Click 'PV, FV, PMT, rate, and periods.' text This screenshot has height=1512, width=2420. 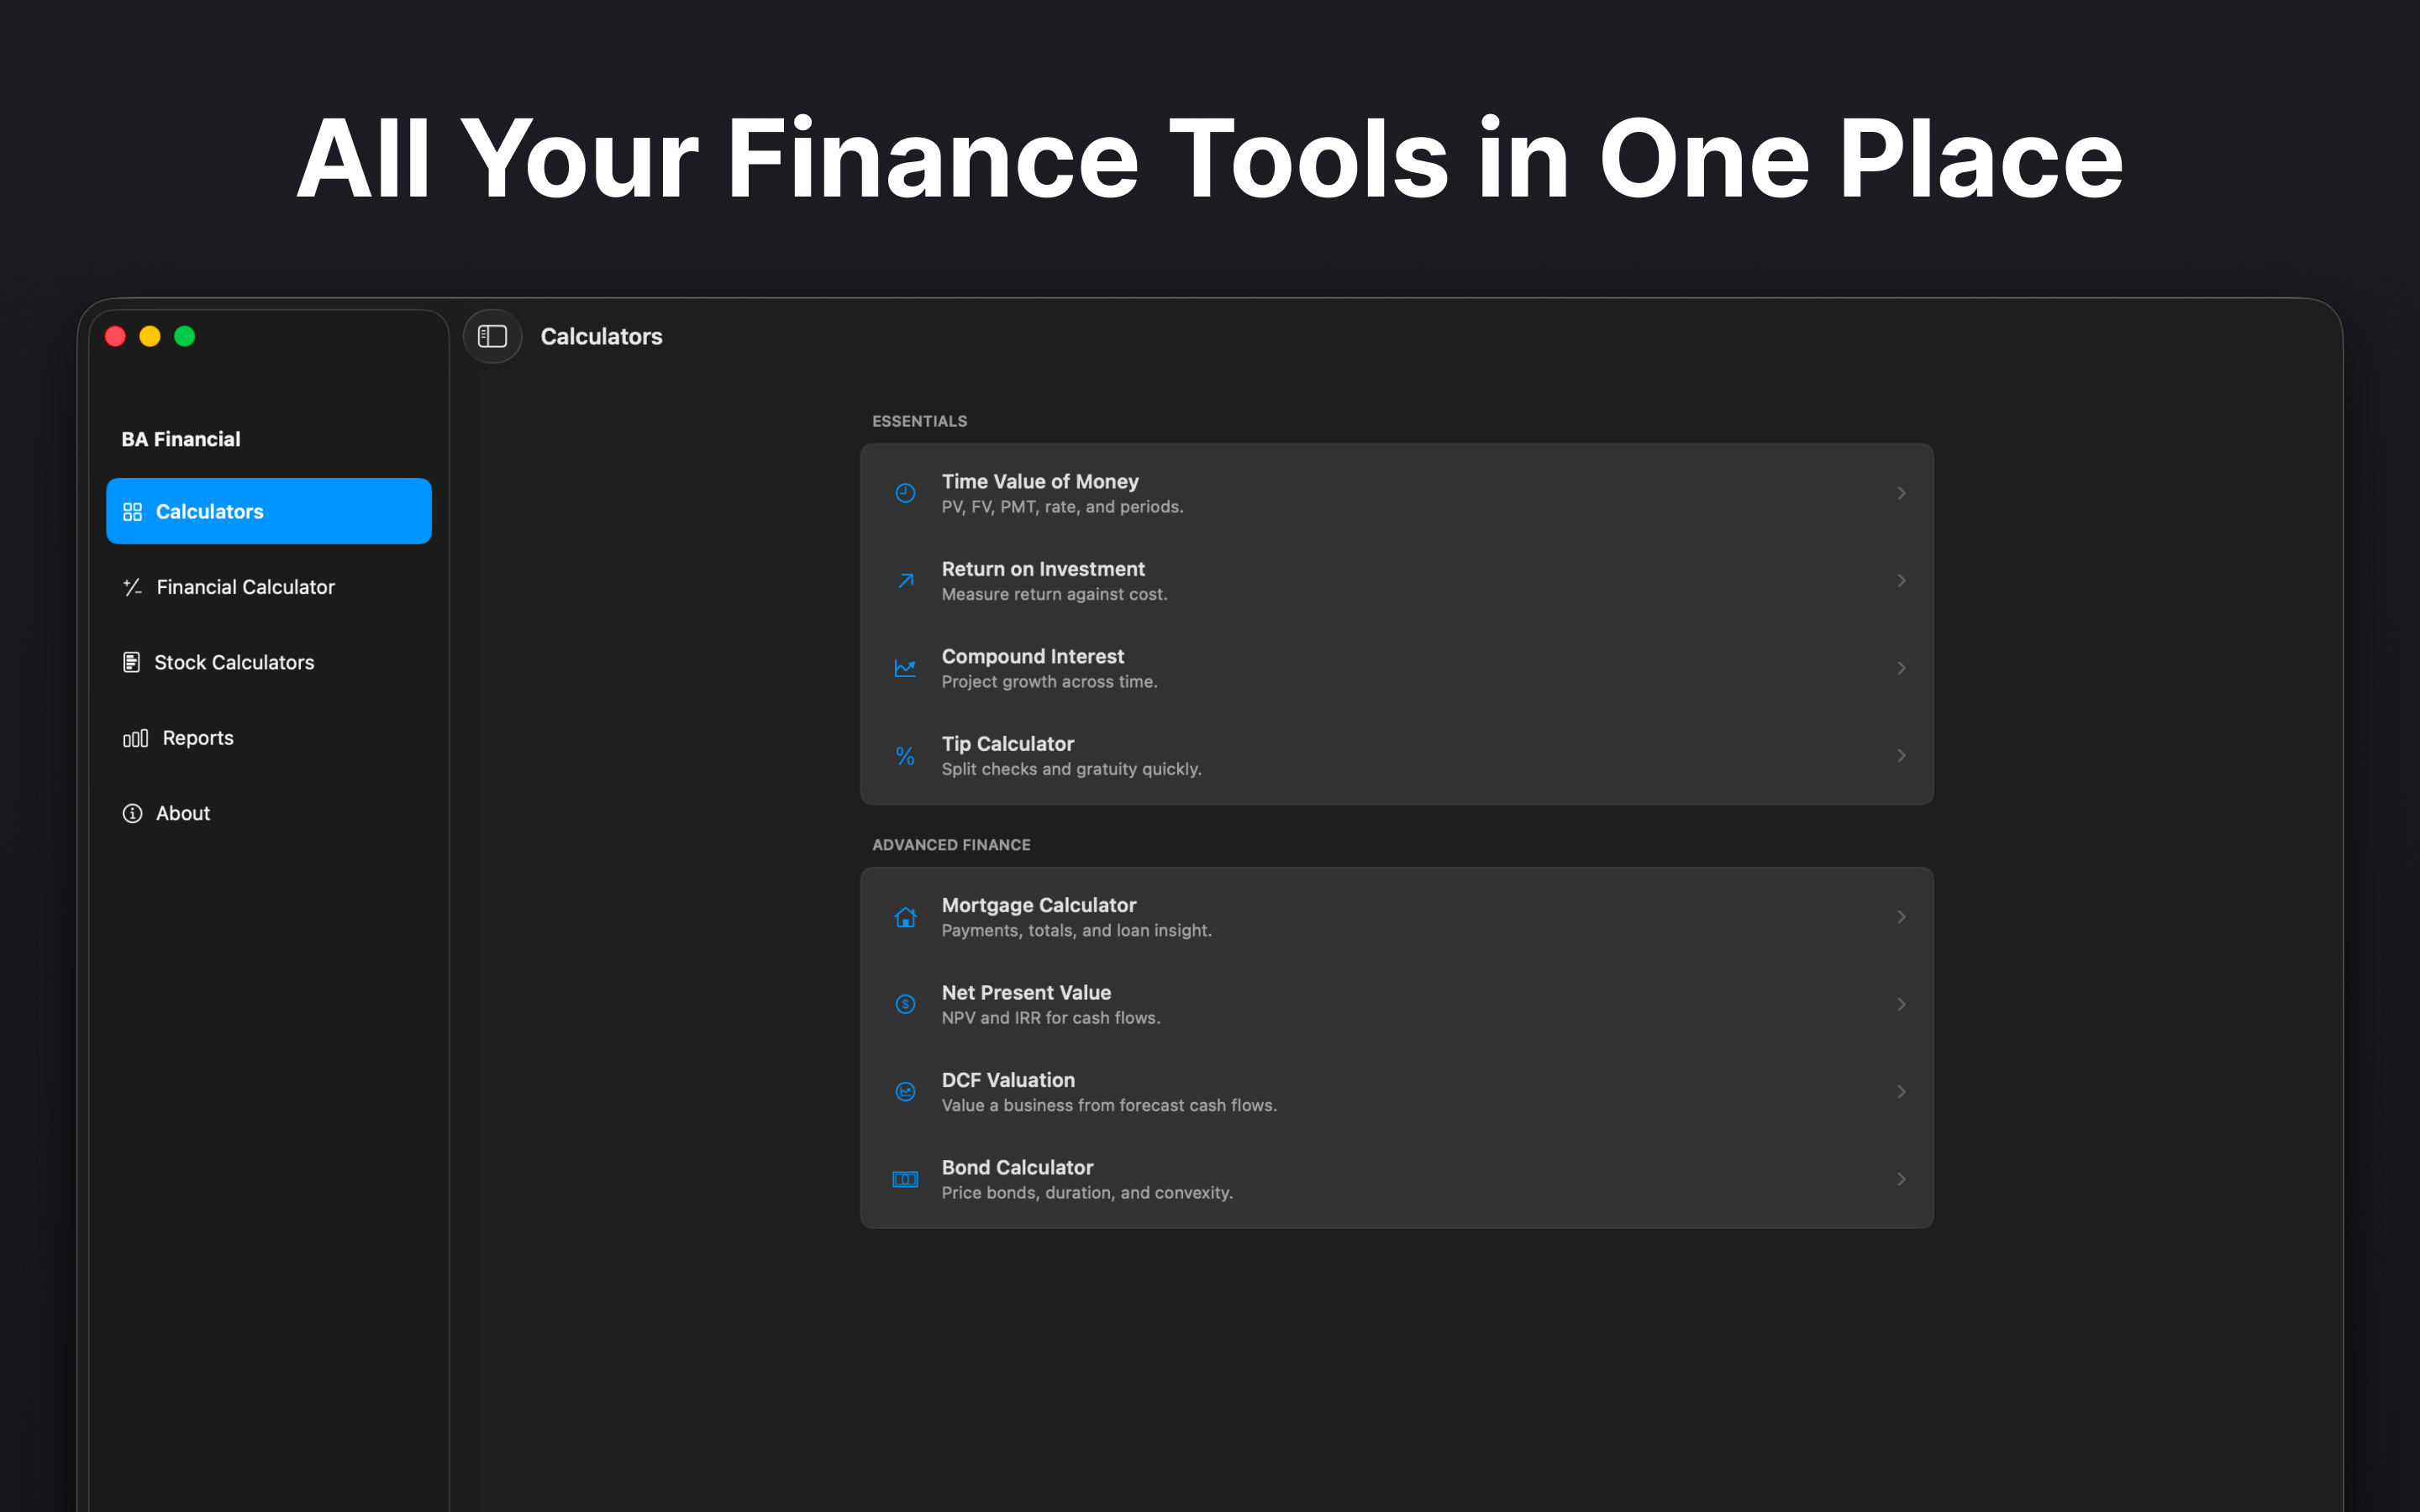1062,507
